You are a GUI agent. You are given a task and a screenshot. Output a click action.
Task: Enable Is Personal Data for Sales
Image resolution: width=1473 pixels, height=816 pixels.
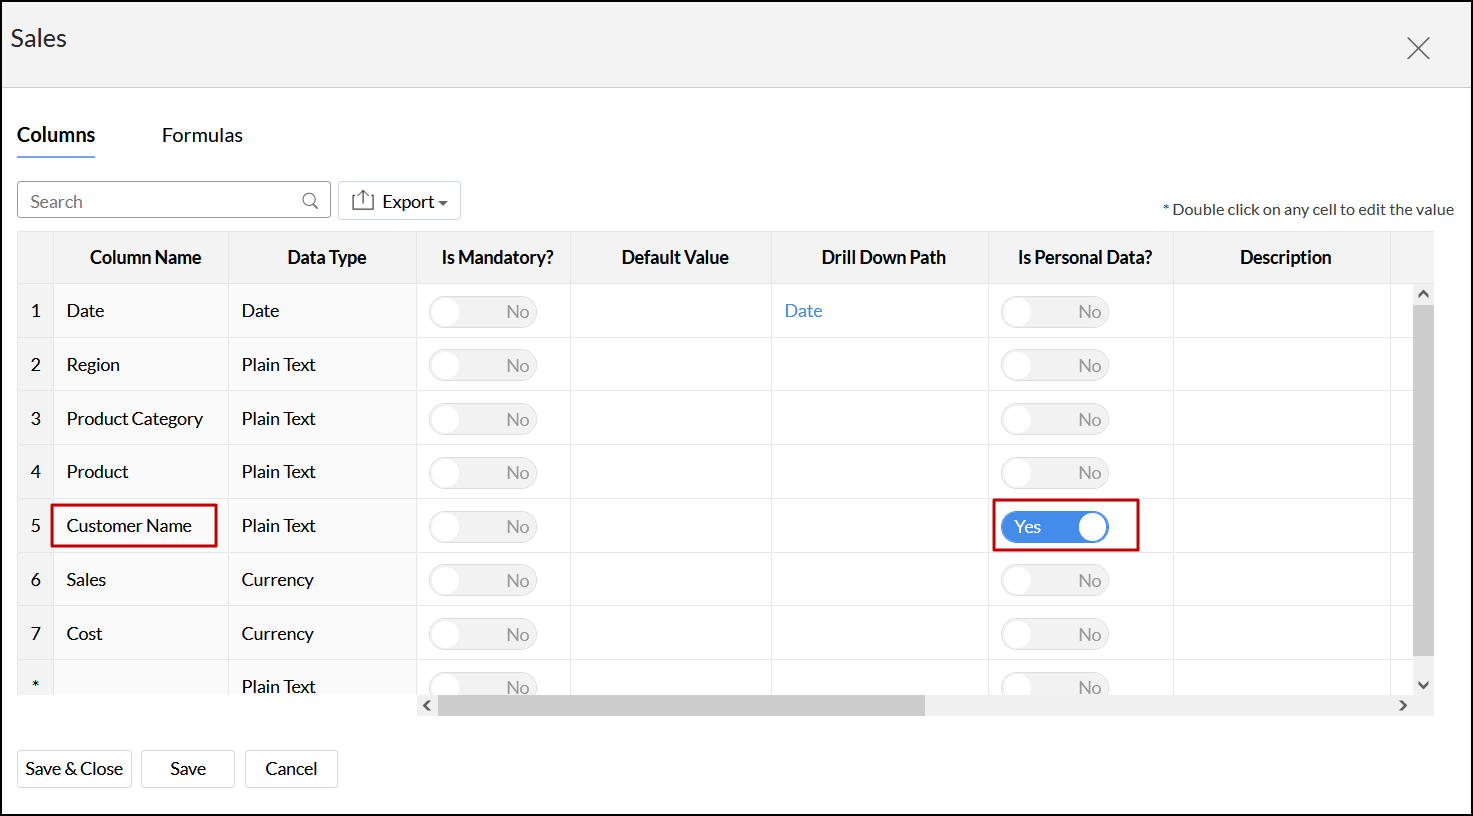pos(1055,581)
